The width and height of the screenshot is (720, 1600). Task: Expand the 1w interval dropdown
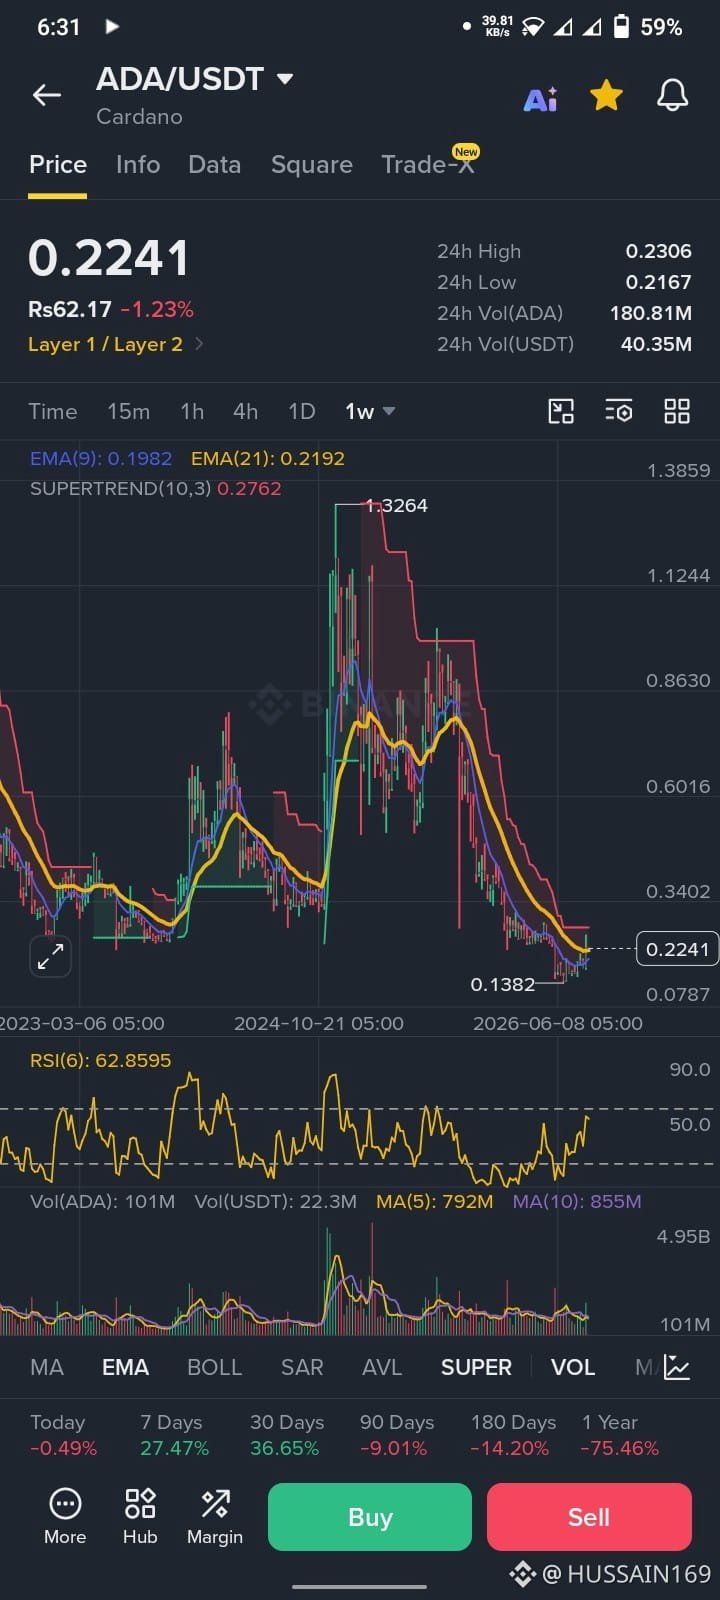click(x=370, y=411)
